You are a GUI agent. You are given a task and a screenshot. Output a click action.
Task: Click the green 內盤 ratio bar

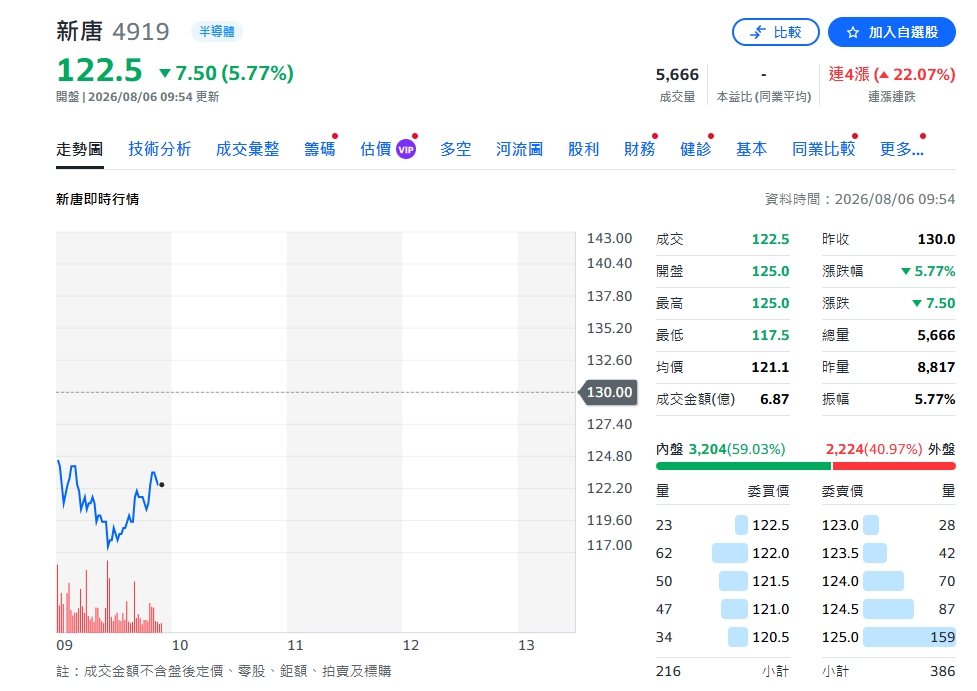point(743,466)
